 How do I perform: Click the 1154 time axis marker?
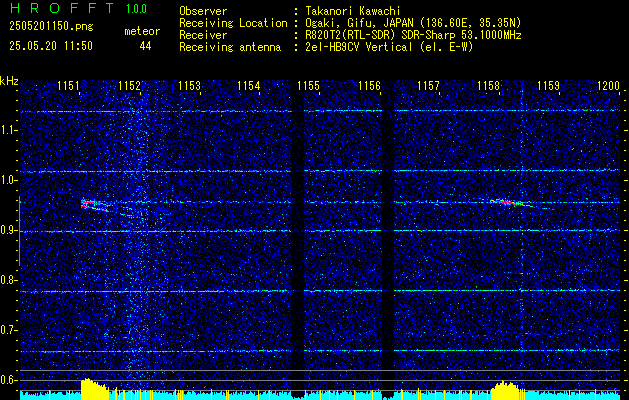pos(249,85)
